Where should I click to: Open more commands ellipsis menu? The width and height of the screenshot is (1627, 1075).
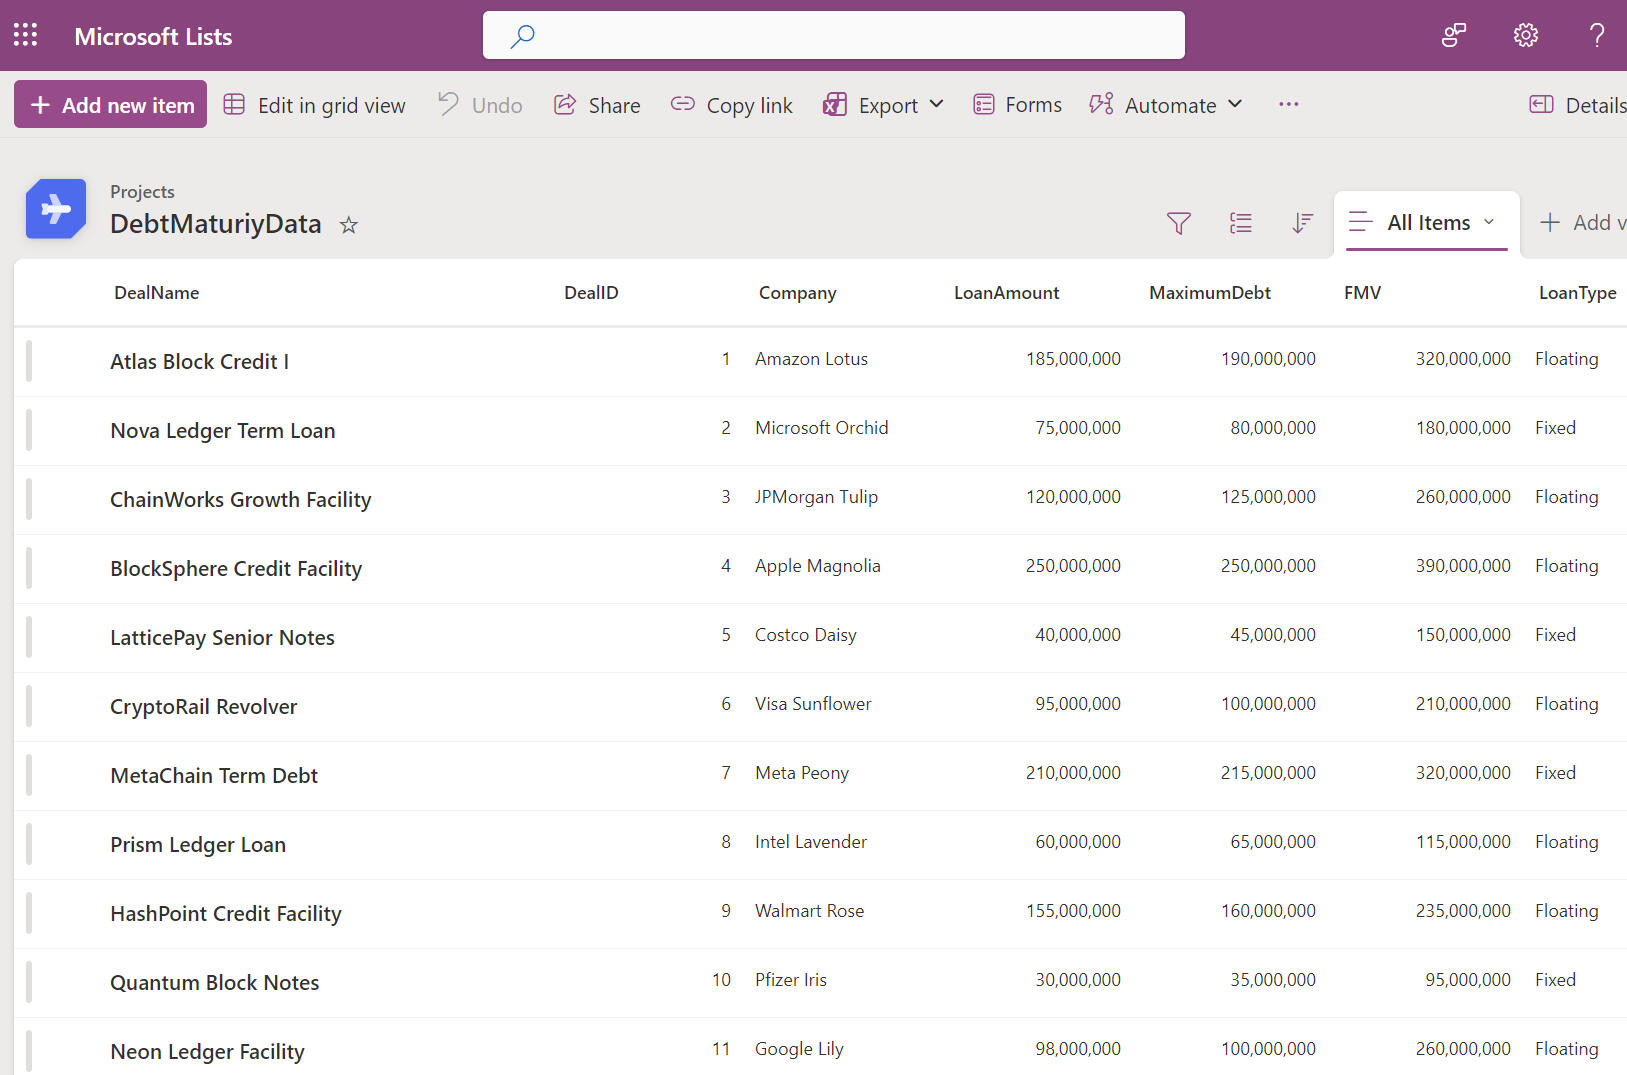coord(1288,105)
